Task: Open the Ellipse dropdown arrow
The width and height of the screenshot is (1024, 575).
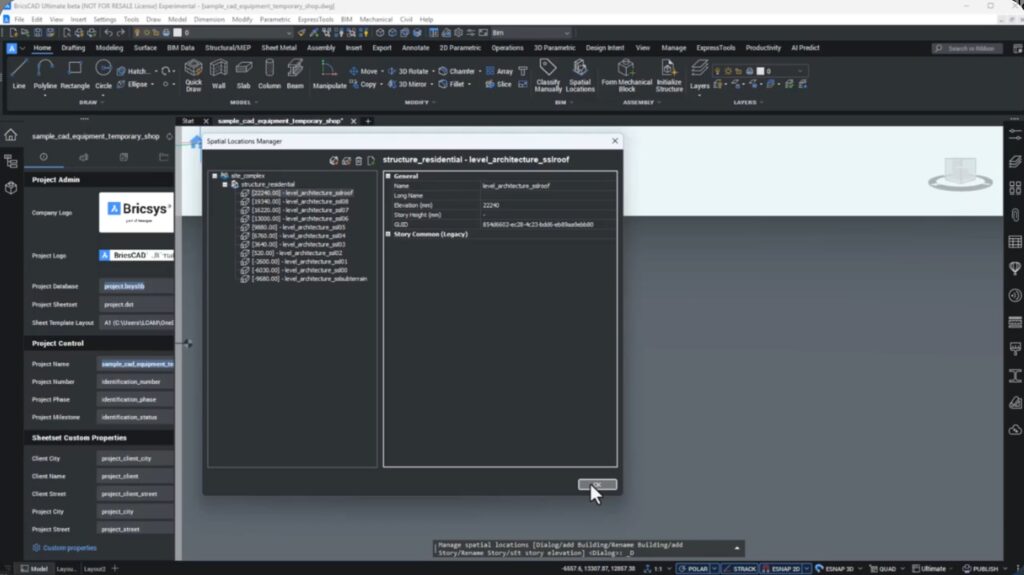Action: coord(153,84)
